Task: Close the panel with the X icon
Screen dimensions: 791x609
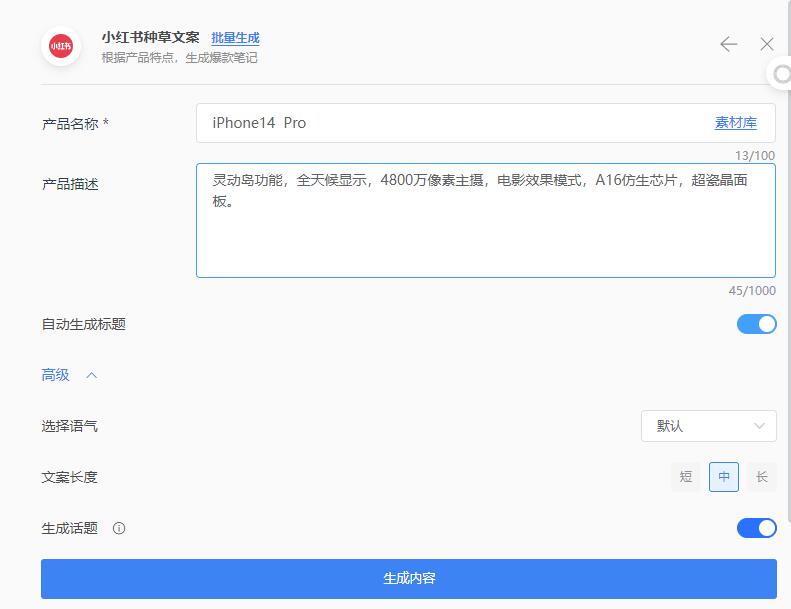Action: (767, 44)
